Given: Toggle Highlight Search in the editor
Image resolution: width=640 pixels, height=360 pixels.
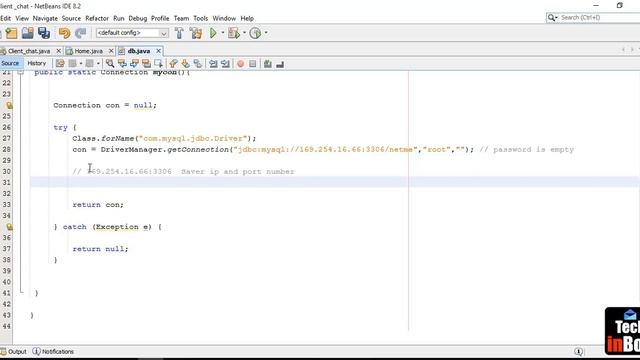Looking at the screenshot, I should 146,64.
